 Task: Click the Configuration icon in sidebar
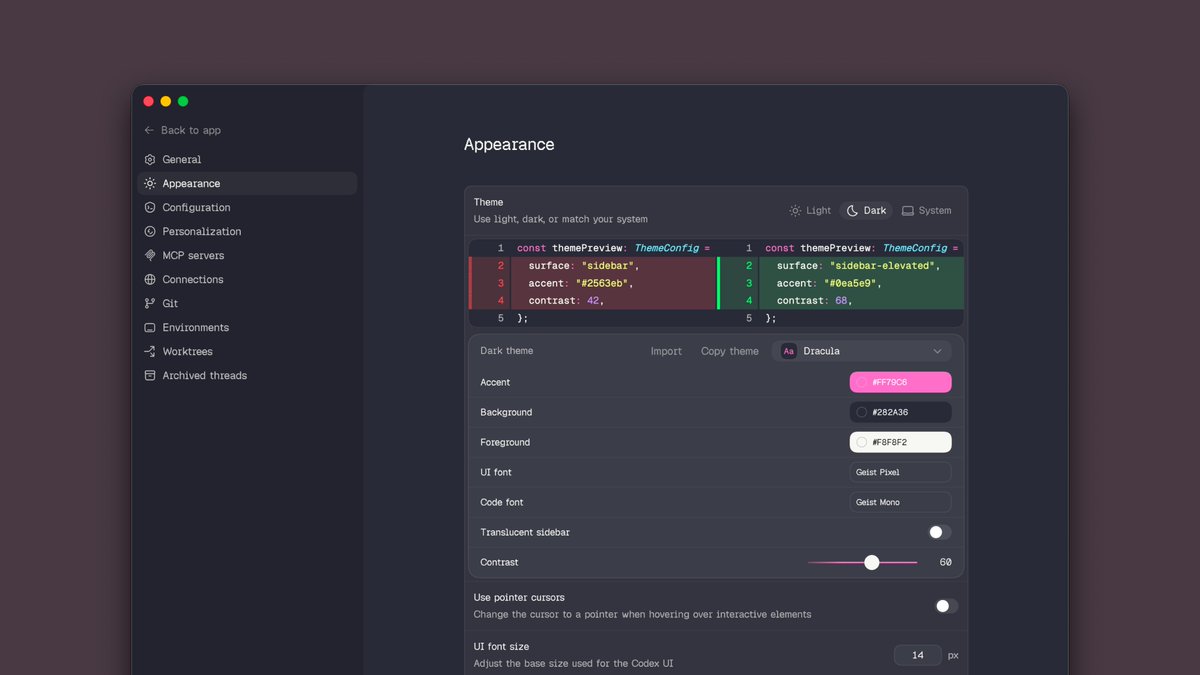[150, 208]
